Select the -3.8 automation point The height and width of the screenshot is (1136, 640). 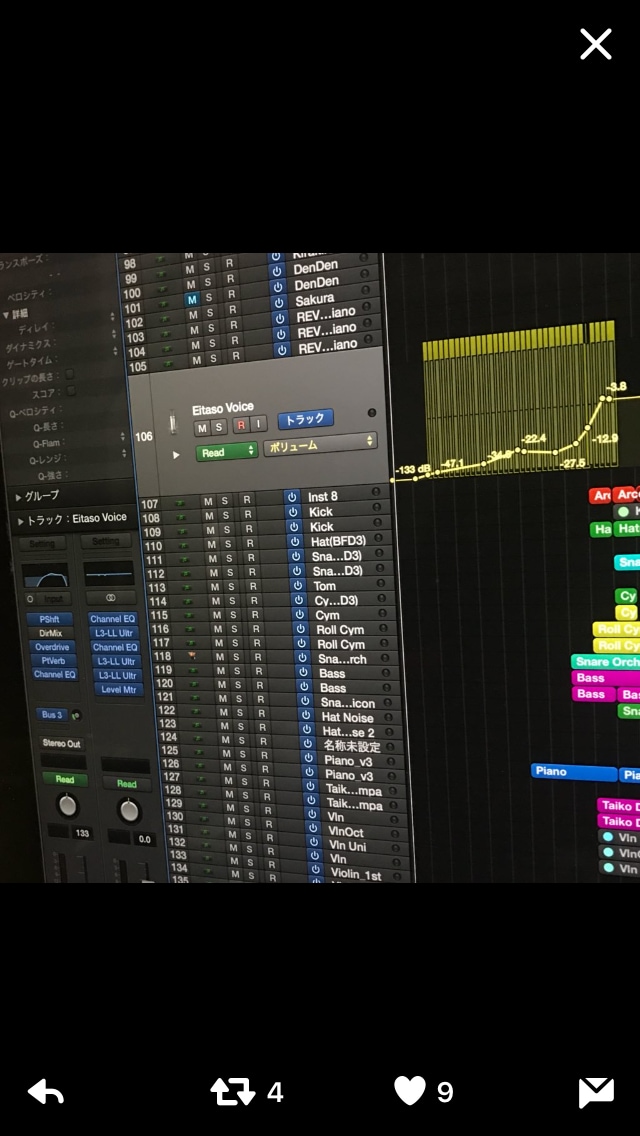[608, 398]
